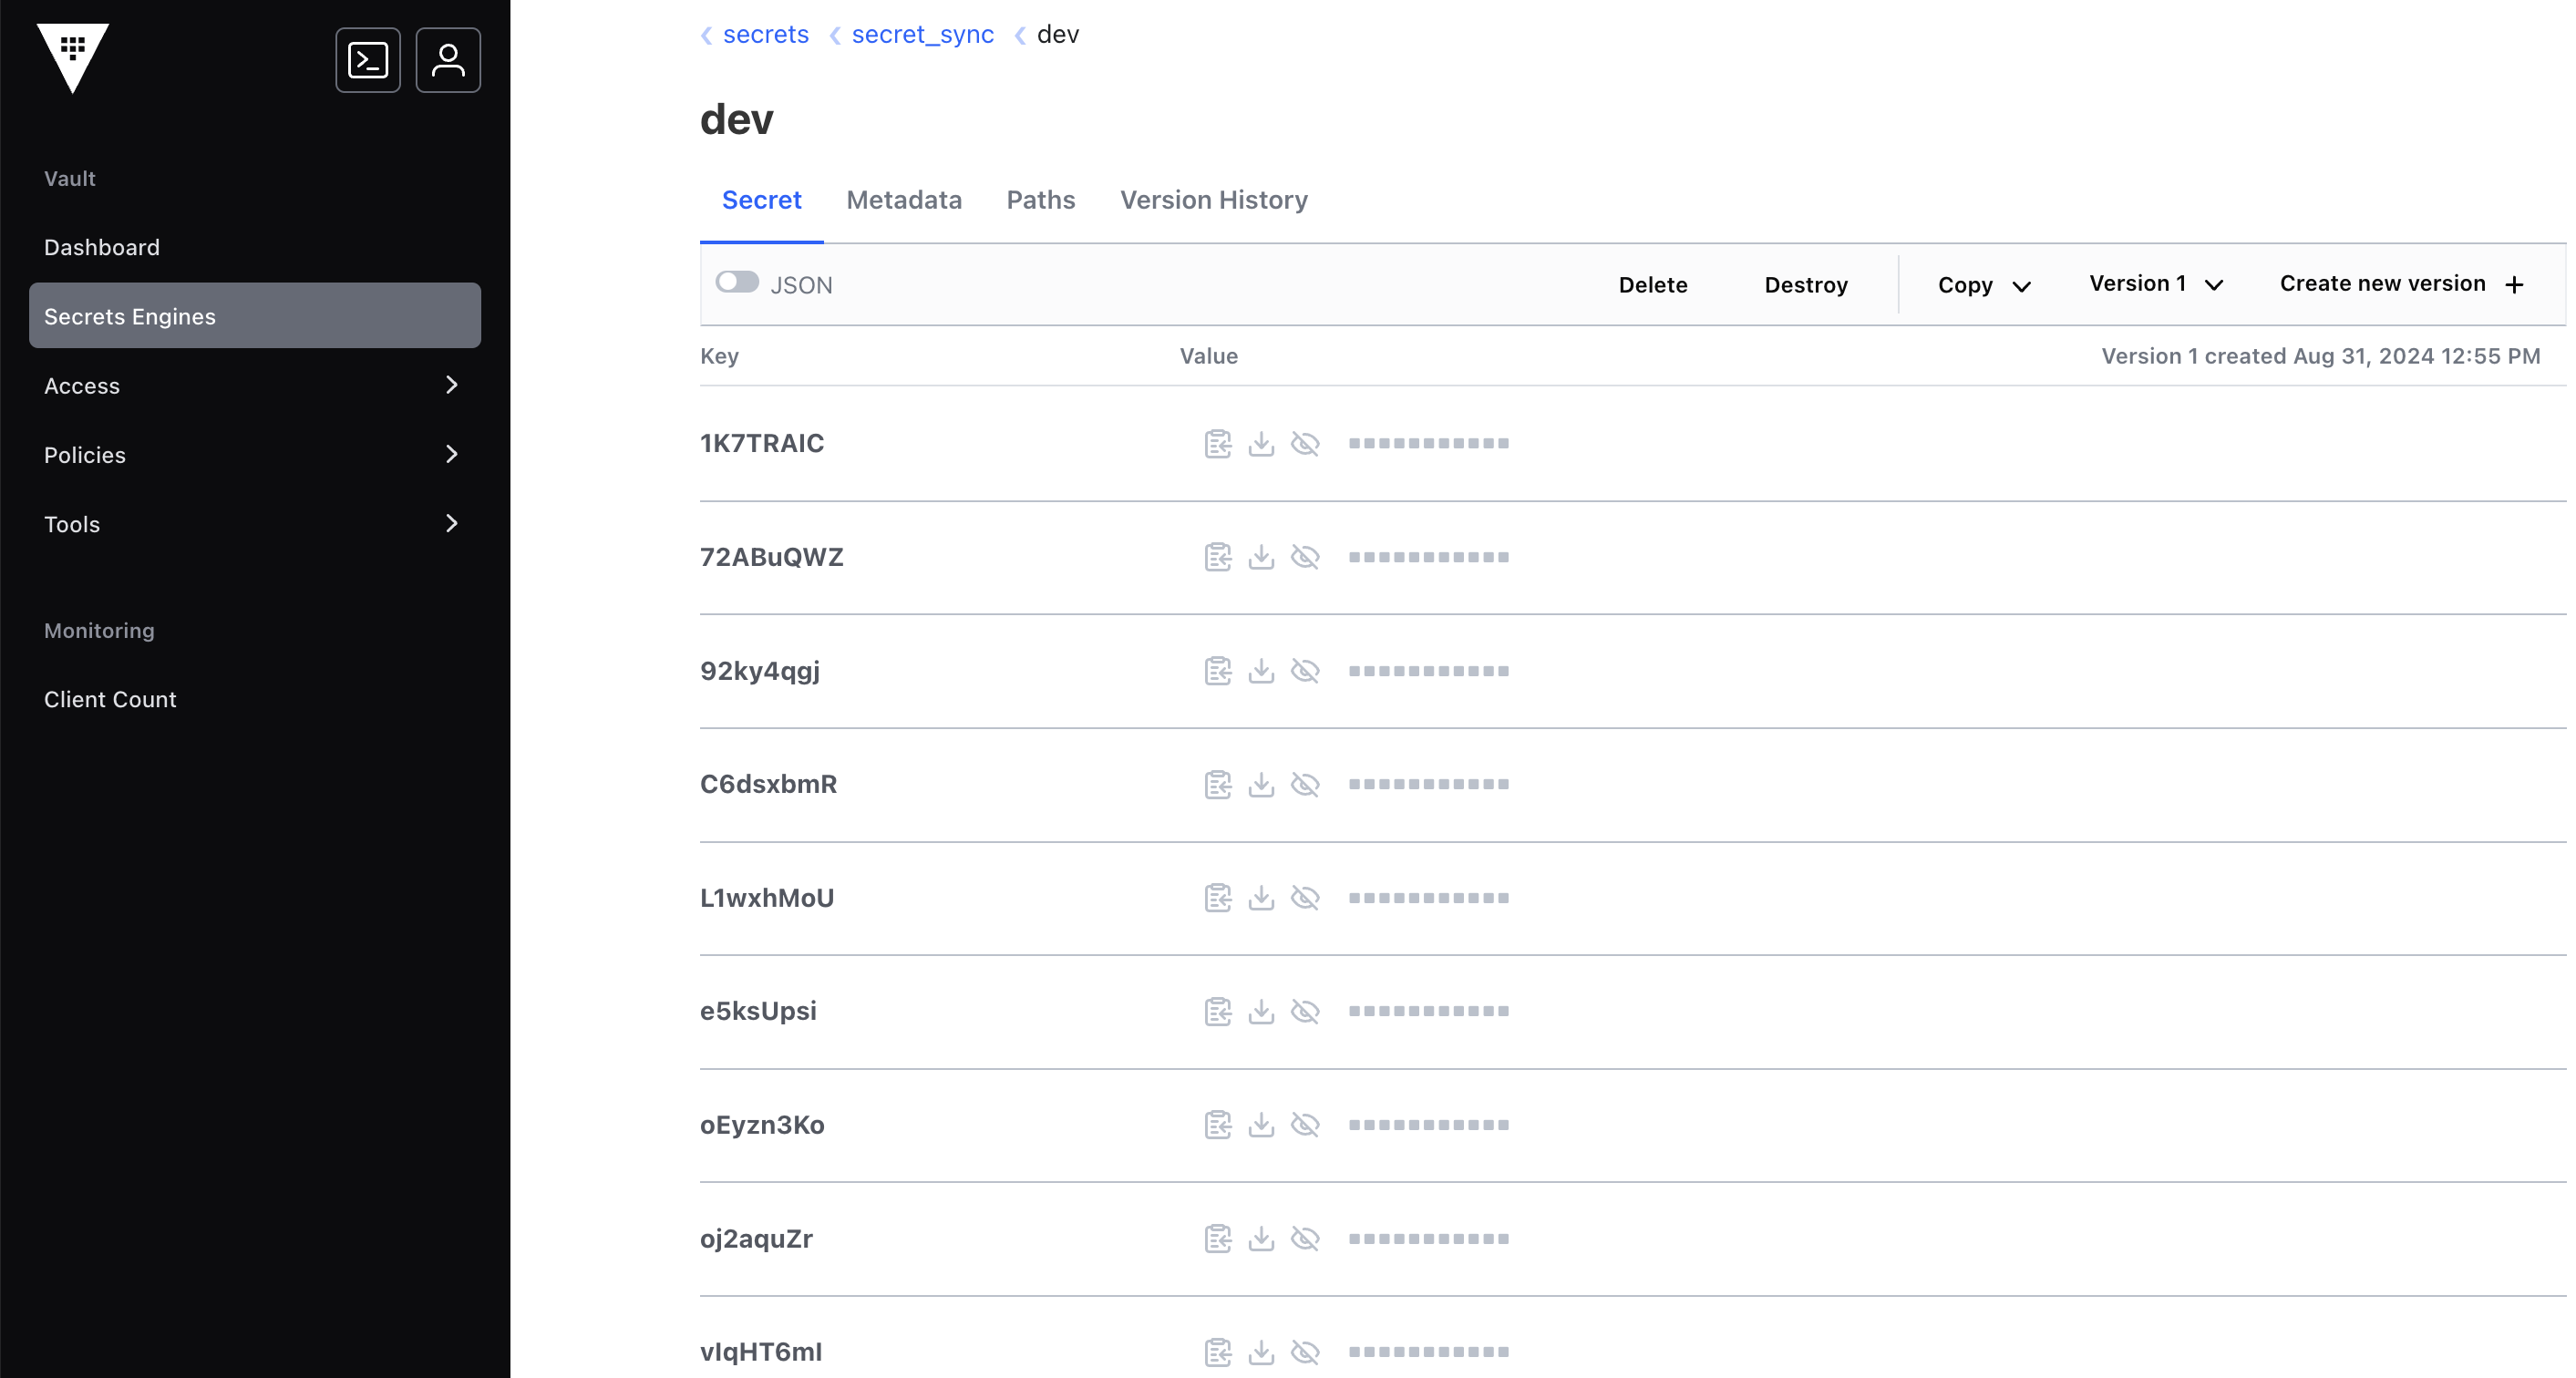Show hidden value for key e5ksUpsi
Image resolution: width=2576 pixels, height=1378 pixels.
[1305, 1012]
